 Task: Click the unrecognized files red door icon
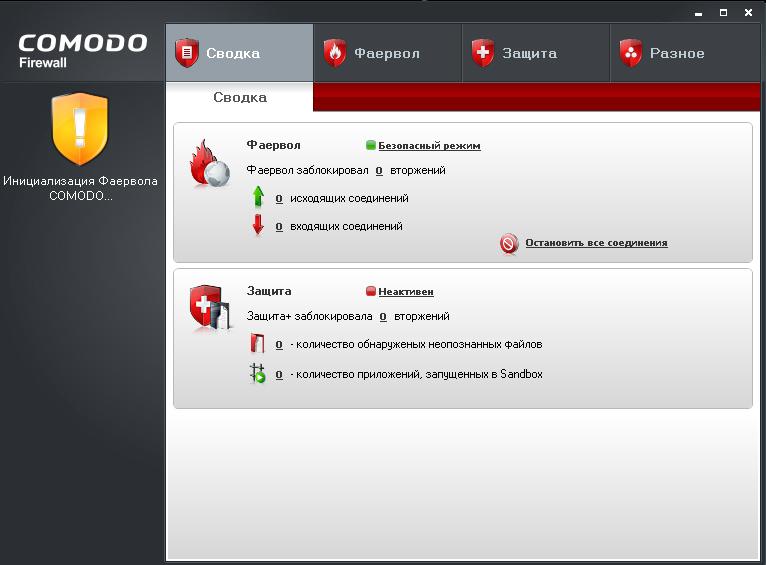click(257, 343)
